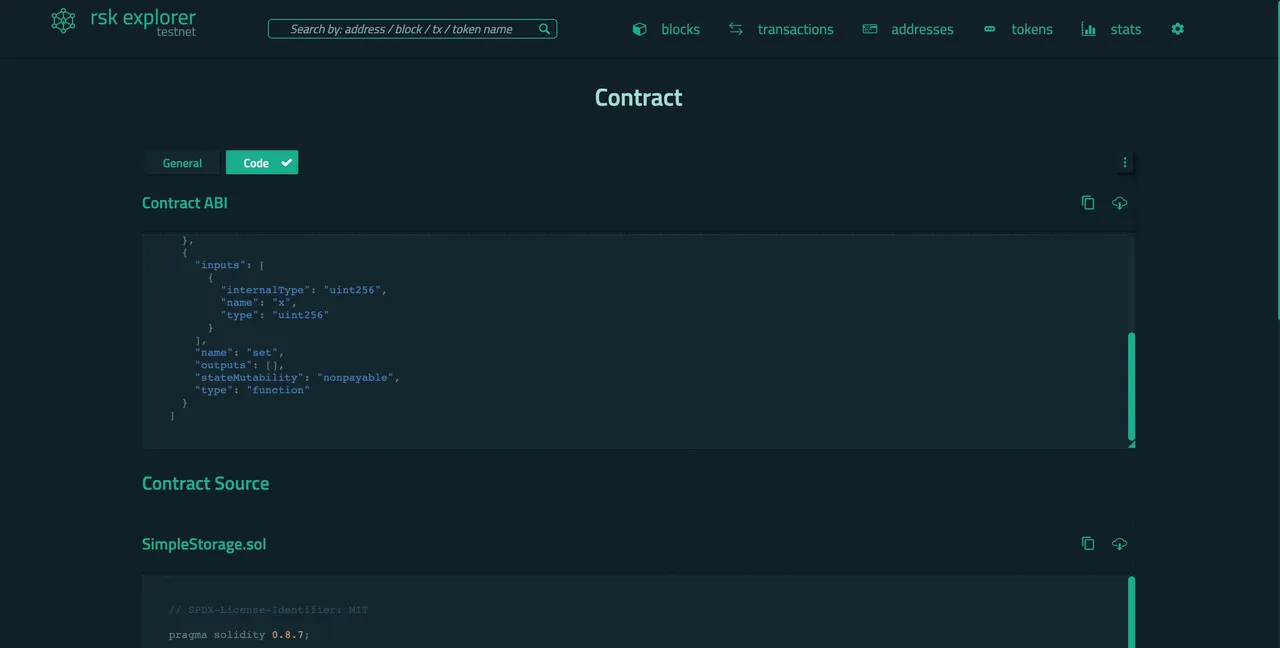View the stats page
This screenshot has width=1280, height=648.
pos(1125,29)
